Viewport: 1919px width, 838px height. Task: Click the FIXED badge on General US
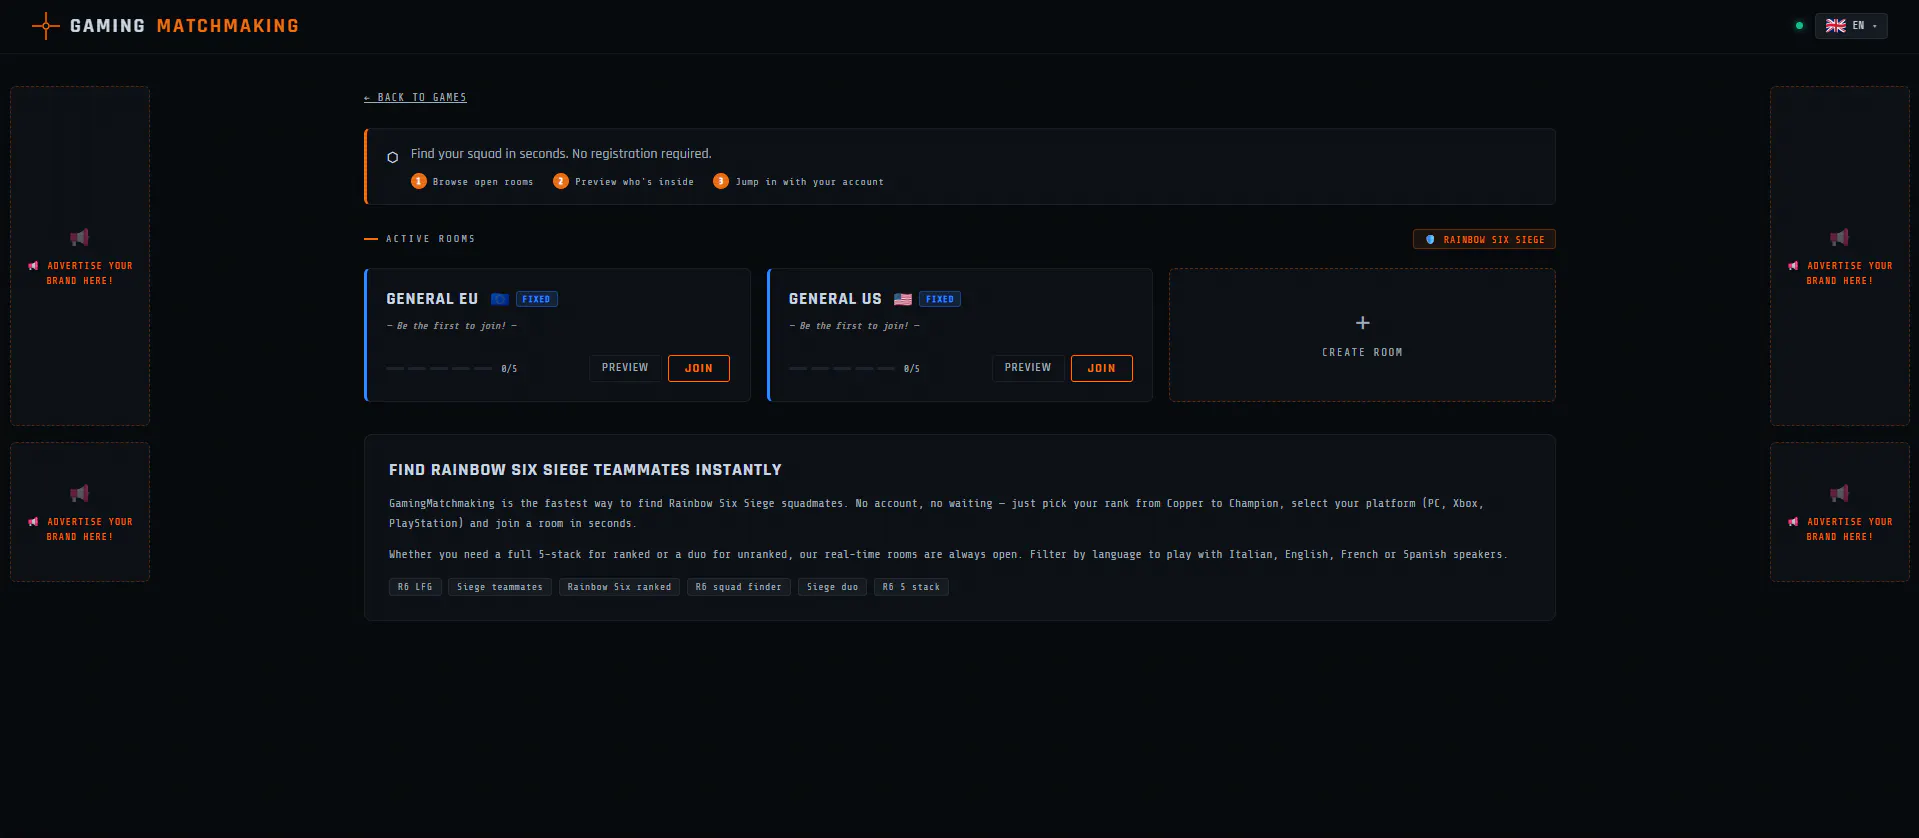pos(940,299)
